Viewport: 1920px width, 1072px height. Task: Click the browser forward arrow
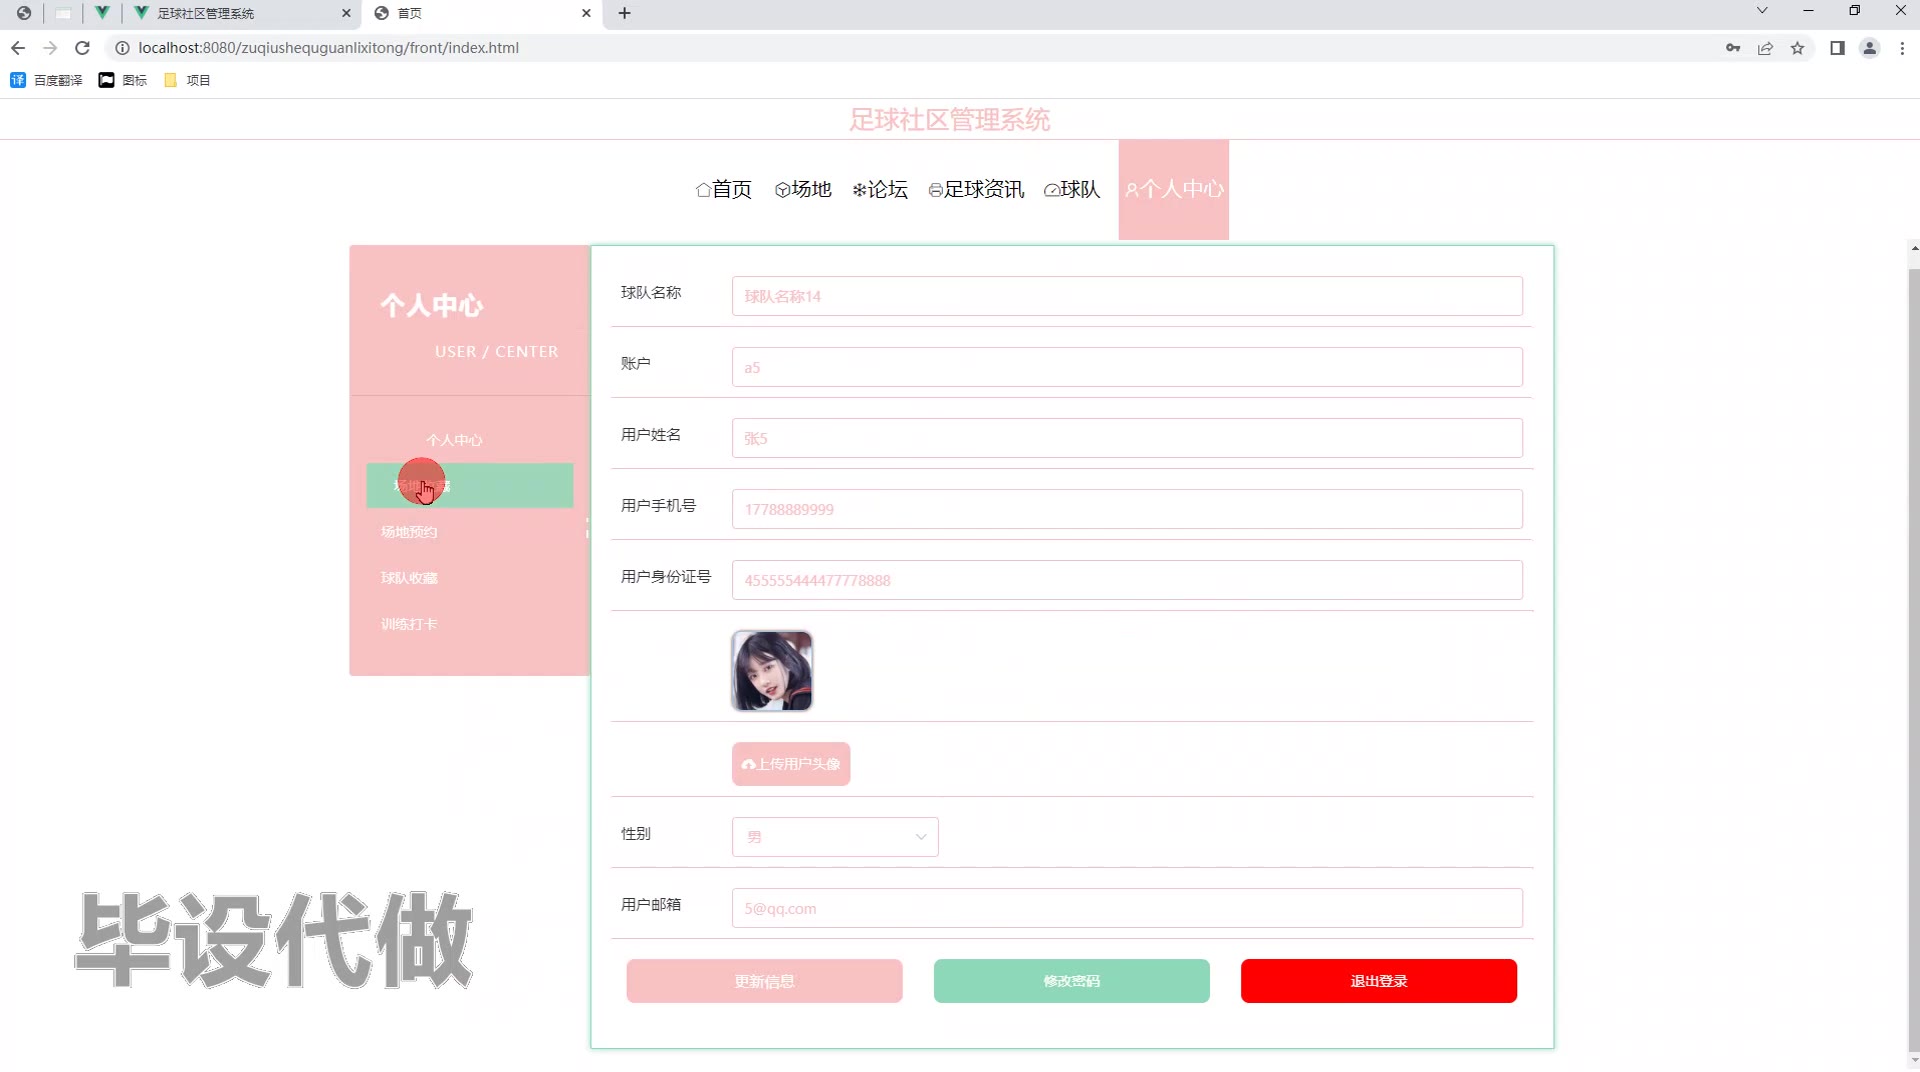[50, 48]
